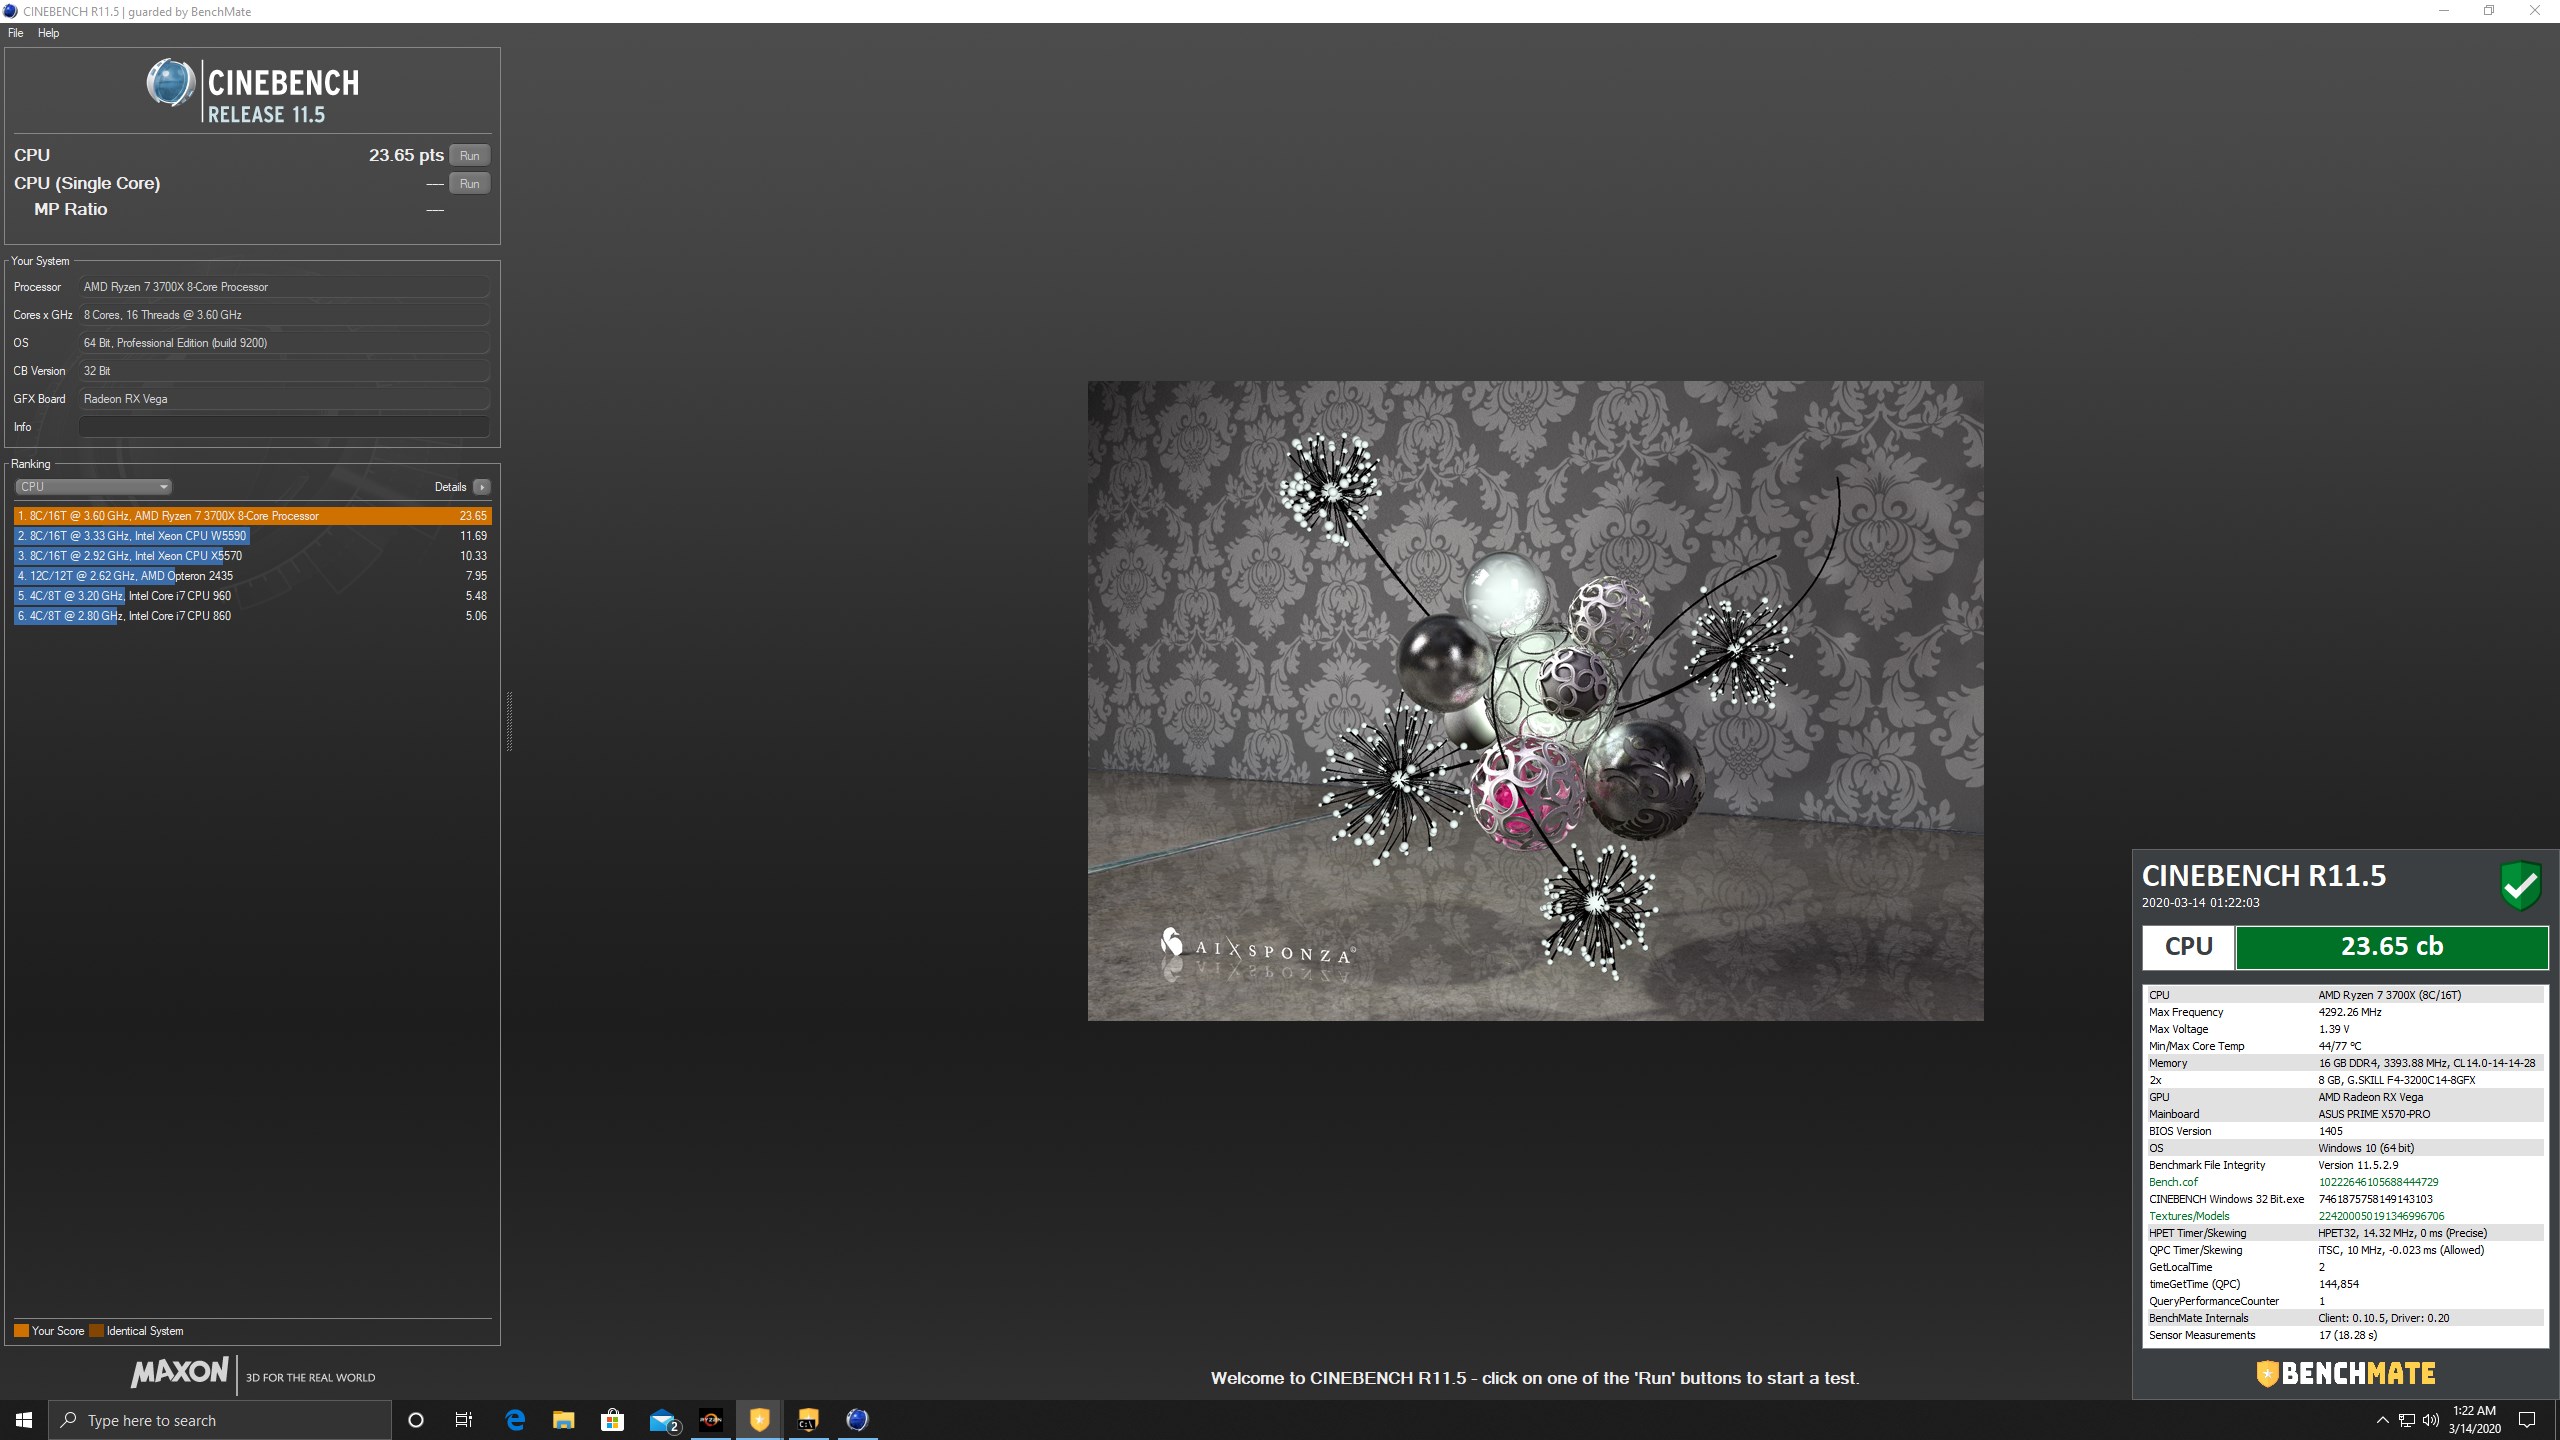The image size is (2560, 1440).
Task: Select the Core i7 860 ranking row
Action: point(253,616)
